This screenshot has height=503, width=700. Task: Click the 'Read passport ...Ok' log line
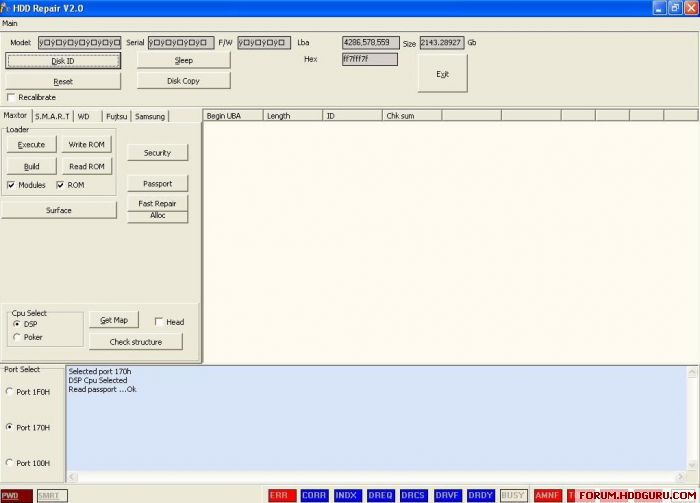(x=102, y=390)
